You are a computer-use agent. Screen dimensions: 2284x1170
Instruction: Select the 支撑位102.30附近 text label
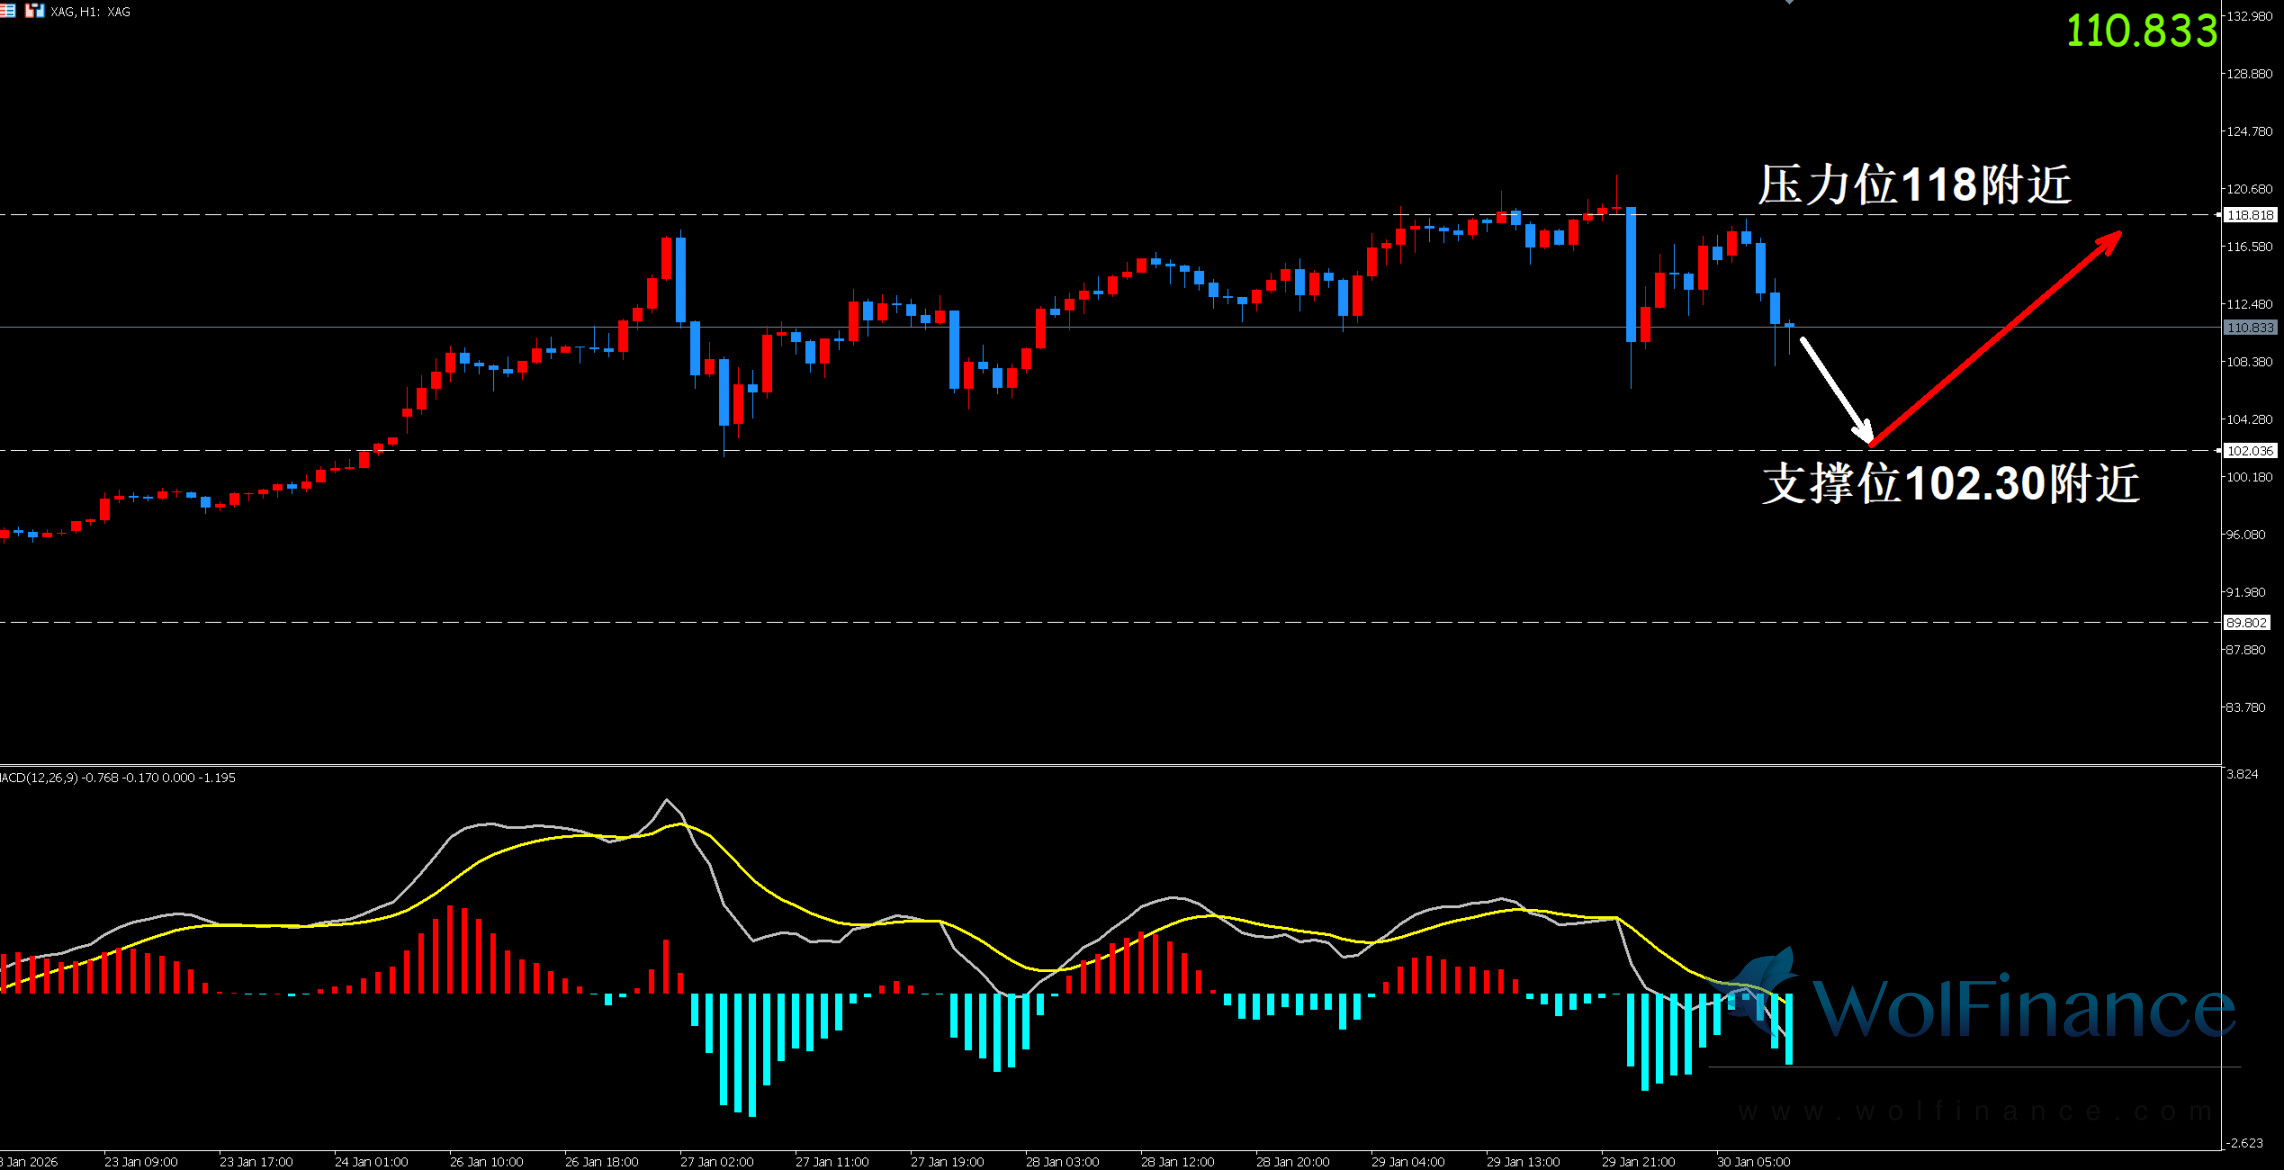(x=1950, y=484)
